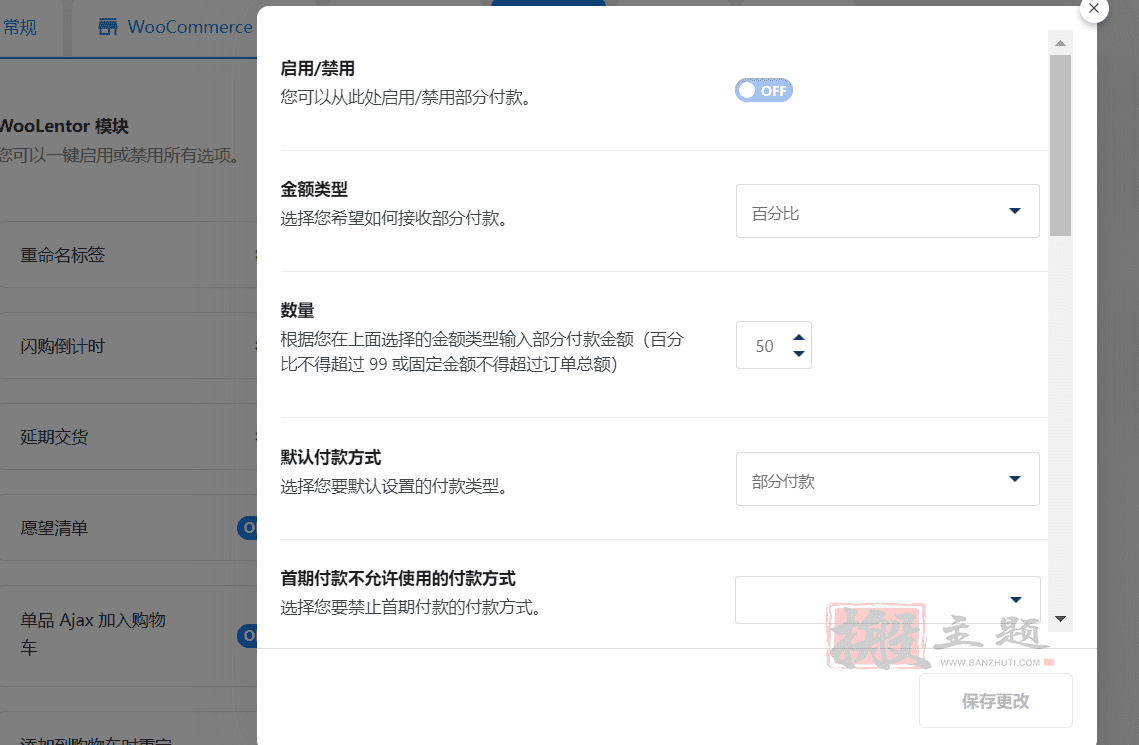Viewport: 1139px width, 745px height.
Task: Select the 重命名标签 module row
Action: click(x=129, y=255)
